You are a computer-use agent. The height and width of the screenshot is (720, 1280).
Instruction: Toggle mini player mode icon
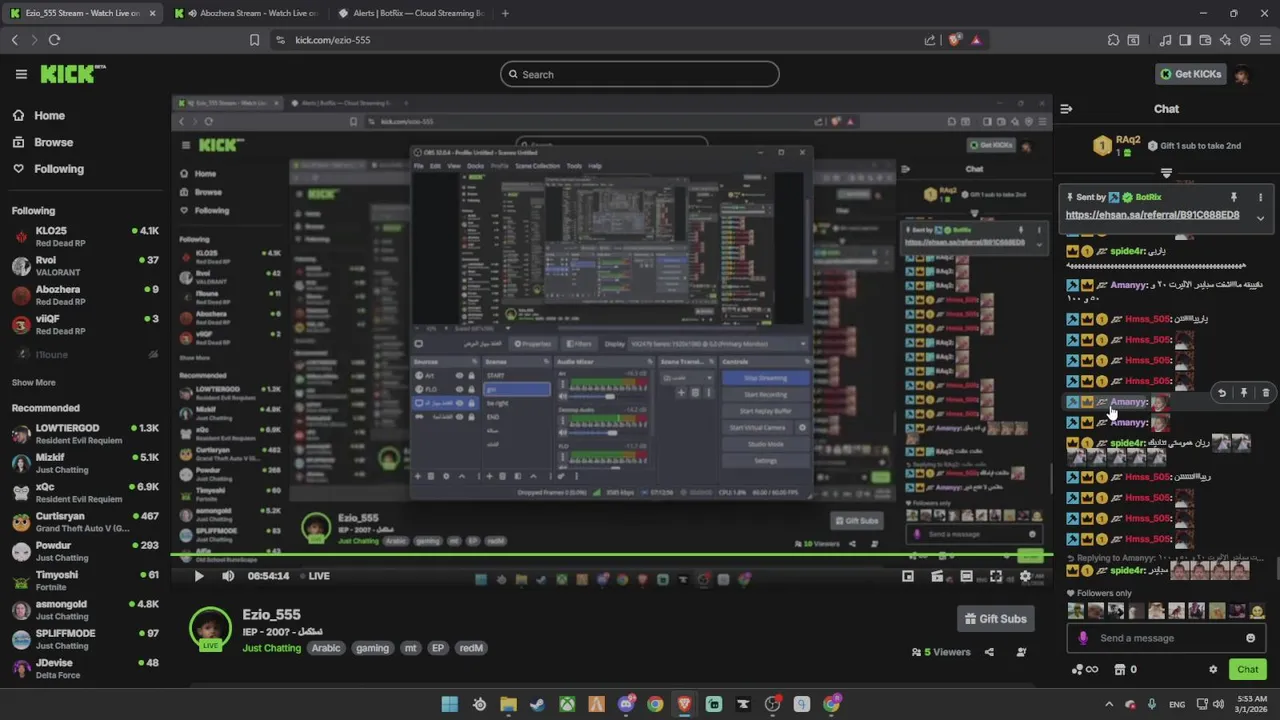click(908, 576)
